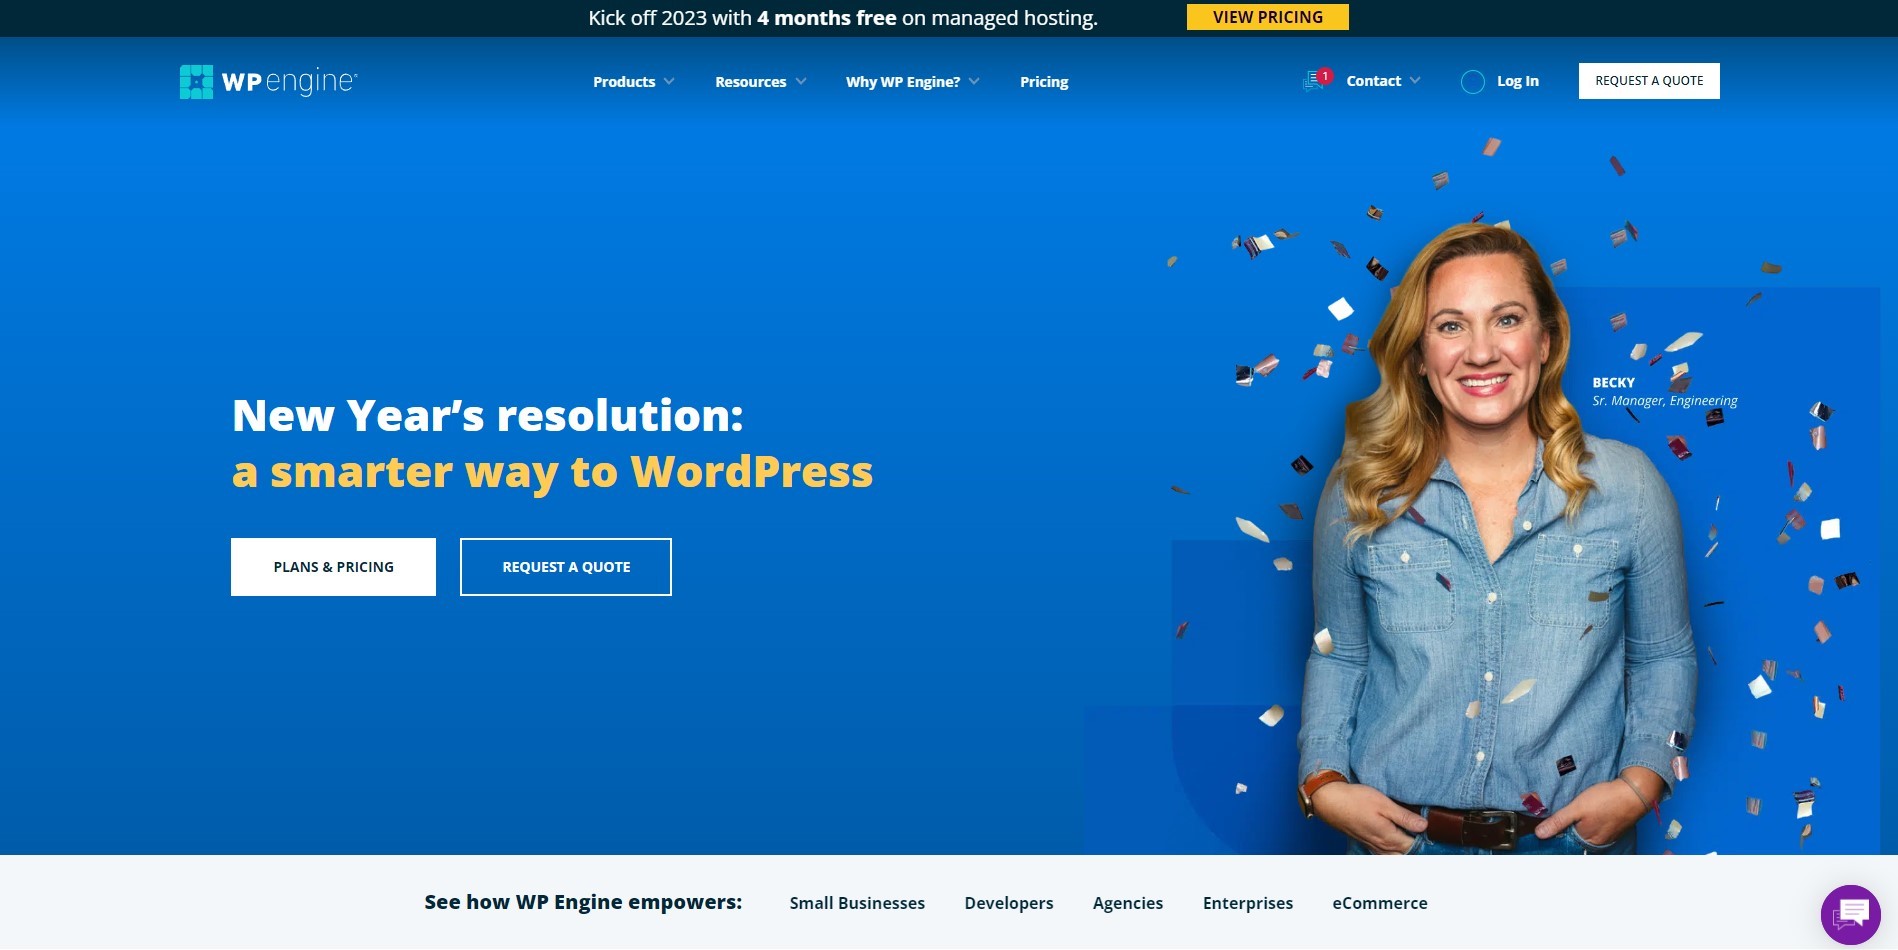Select the Agencies link

coord(1128,903)
